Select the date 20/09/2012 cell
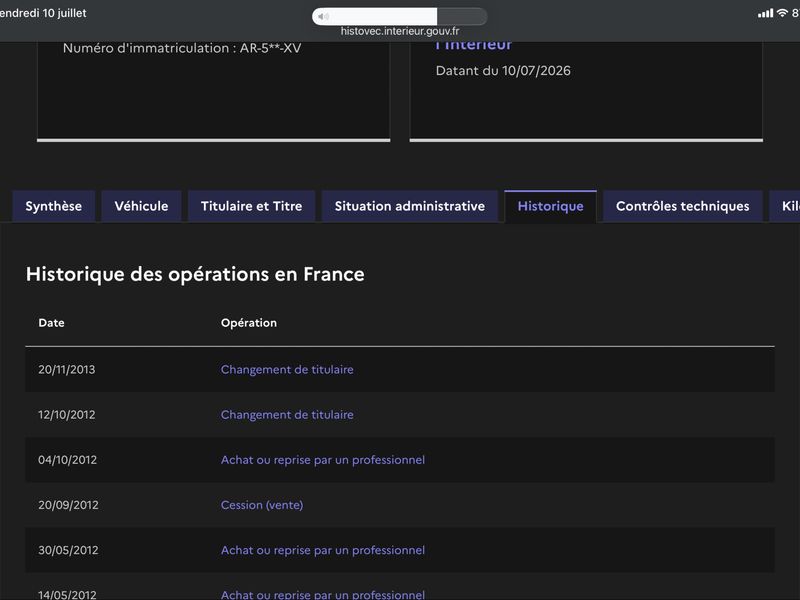Viewport: 800px width, 600px height. click(x=68, y=505)
